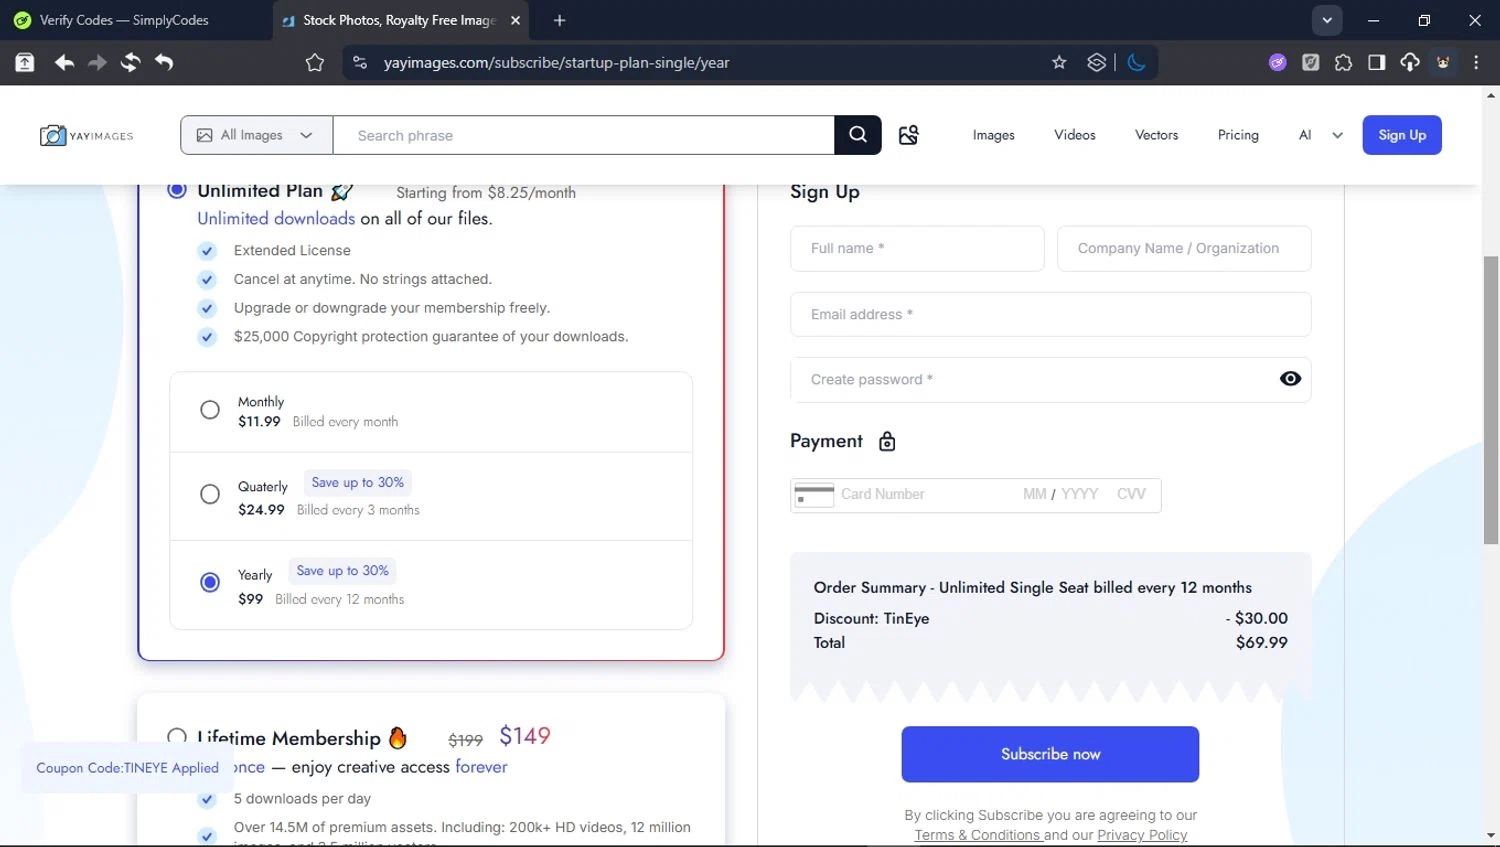Click the credit card icon in payment field
Viewport: 1500px width, 847px height.
814,494
